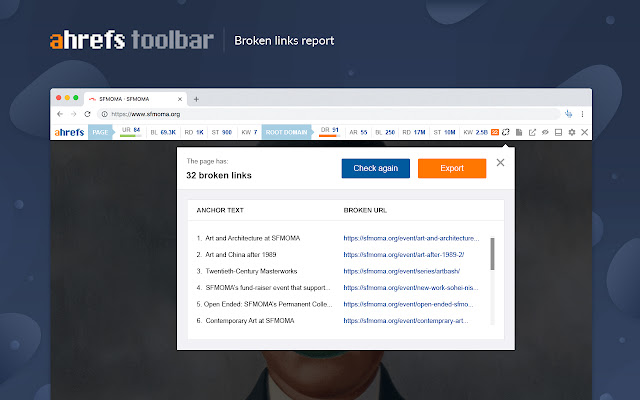Click anchor text 'Open Ended: SFMOMA's Permanent Colle...'
The width and height of the screenshot is (640, 400).
[x=268, y=304]
